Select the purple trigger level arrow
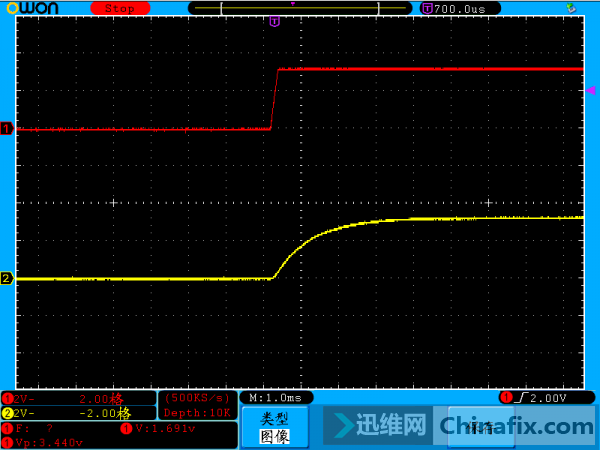The height and width of the screenshot is (450, 600). [x=590, y=90]
